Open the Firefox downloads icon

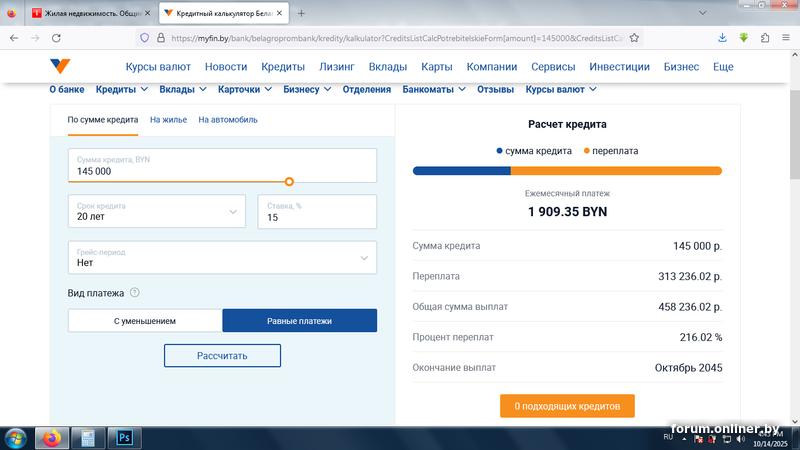[722, 38]
